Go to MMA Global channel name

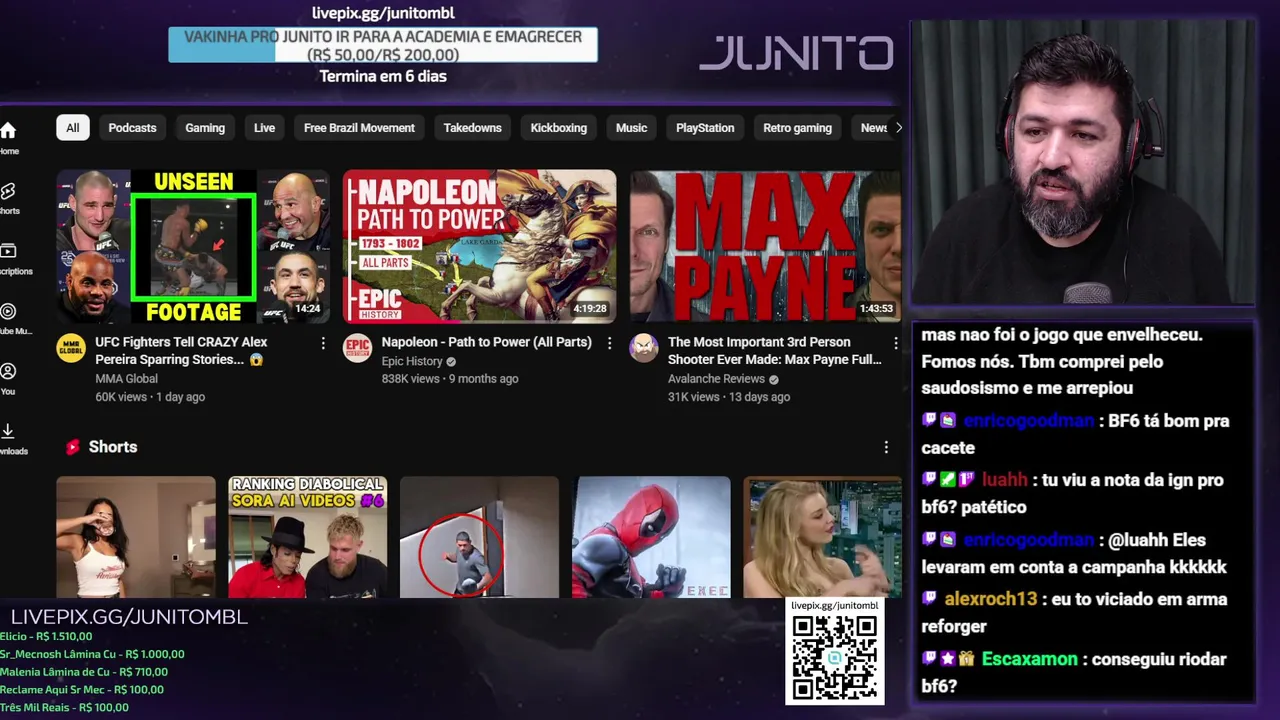point(126,379)
